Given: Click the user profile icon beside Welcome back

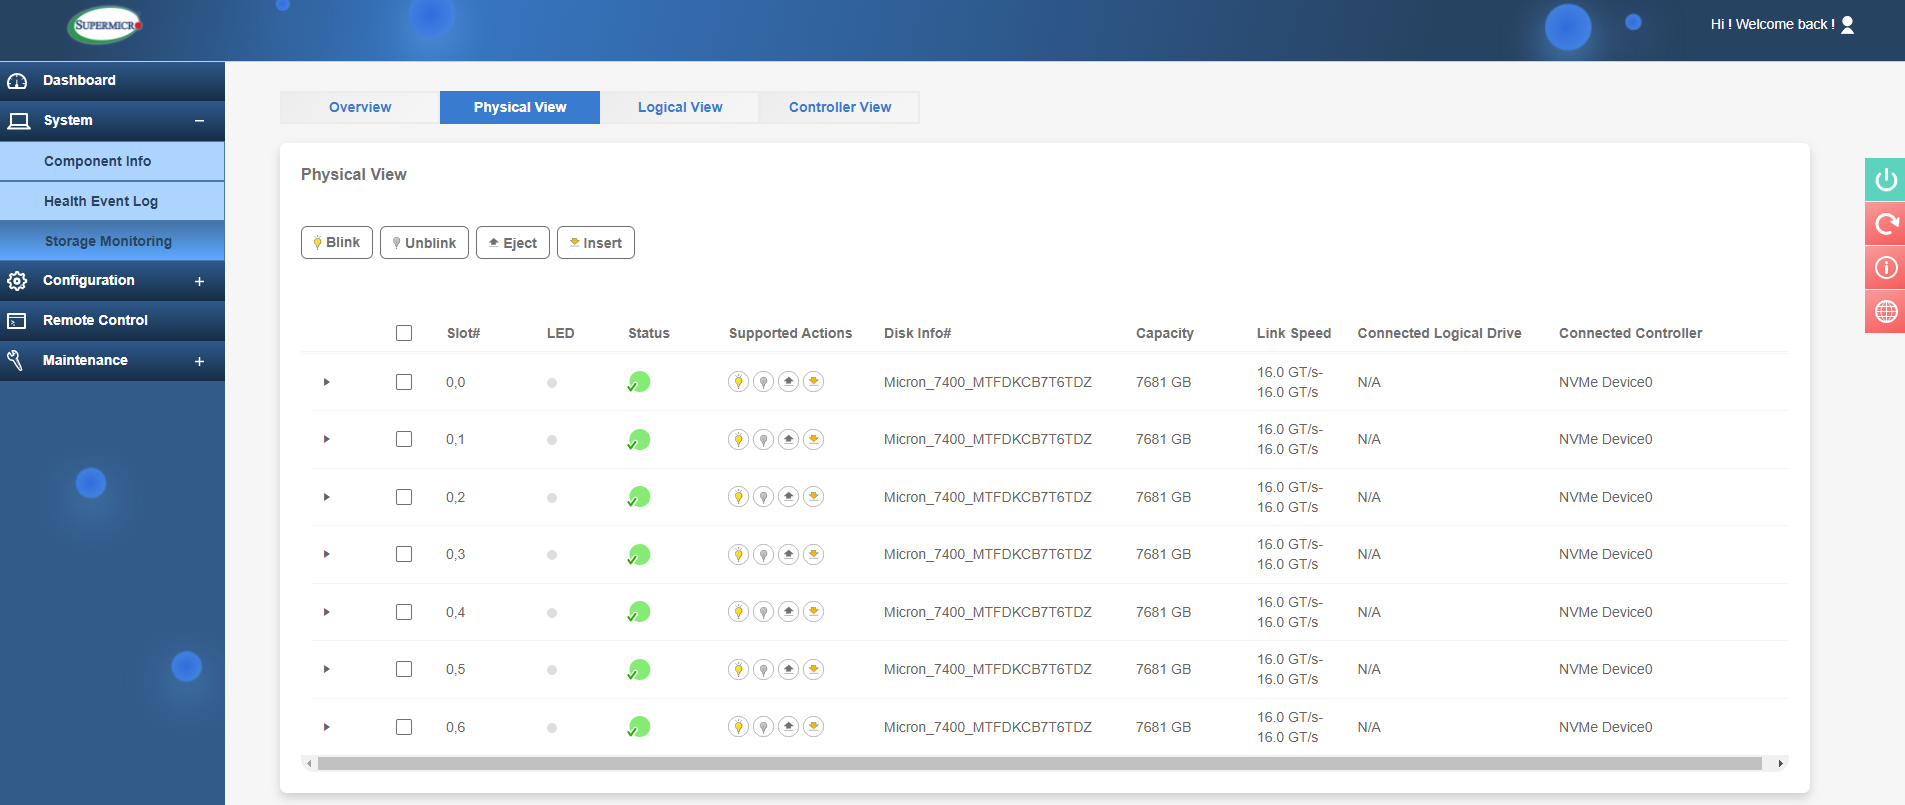Looking at the screenshot, I should click(x=1847, y=25).
